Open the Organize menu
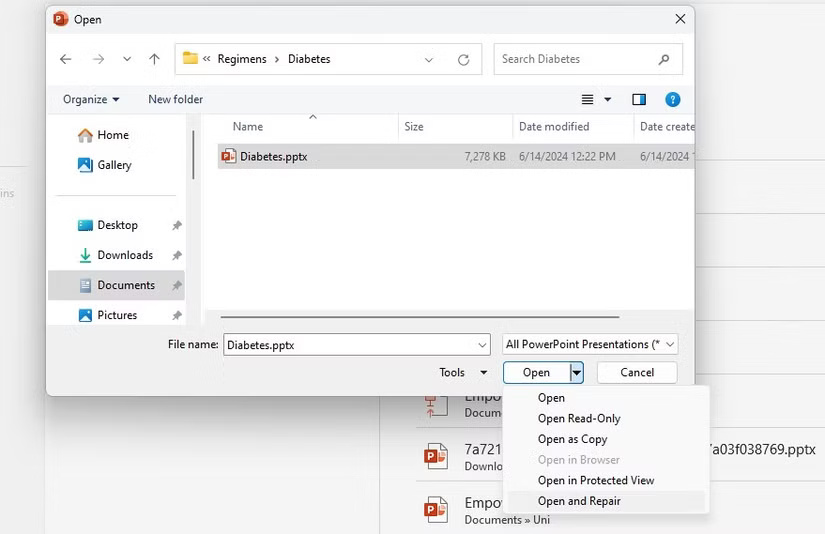 91,99
